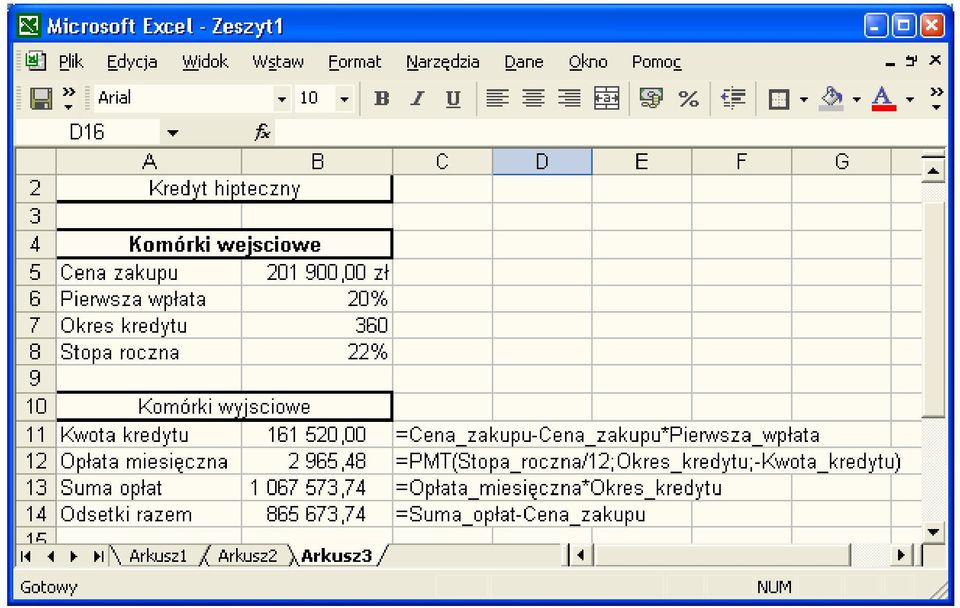The image size is (960, 608).
Task: Select Okres kredytu value 360
Action: tap(317, 326)
